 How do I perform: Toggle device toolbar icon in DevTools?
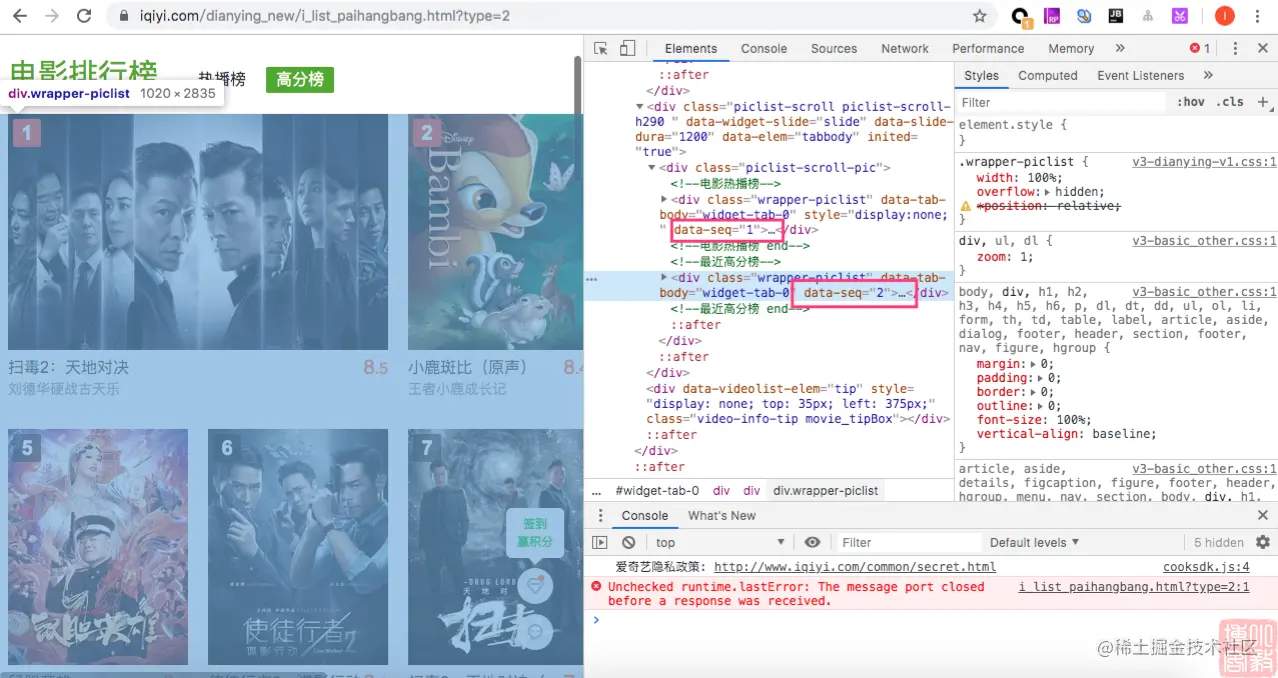(627, 48)
